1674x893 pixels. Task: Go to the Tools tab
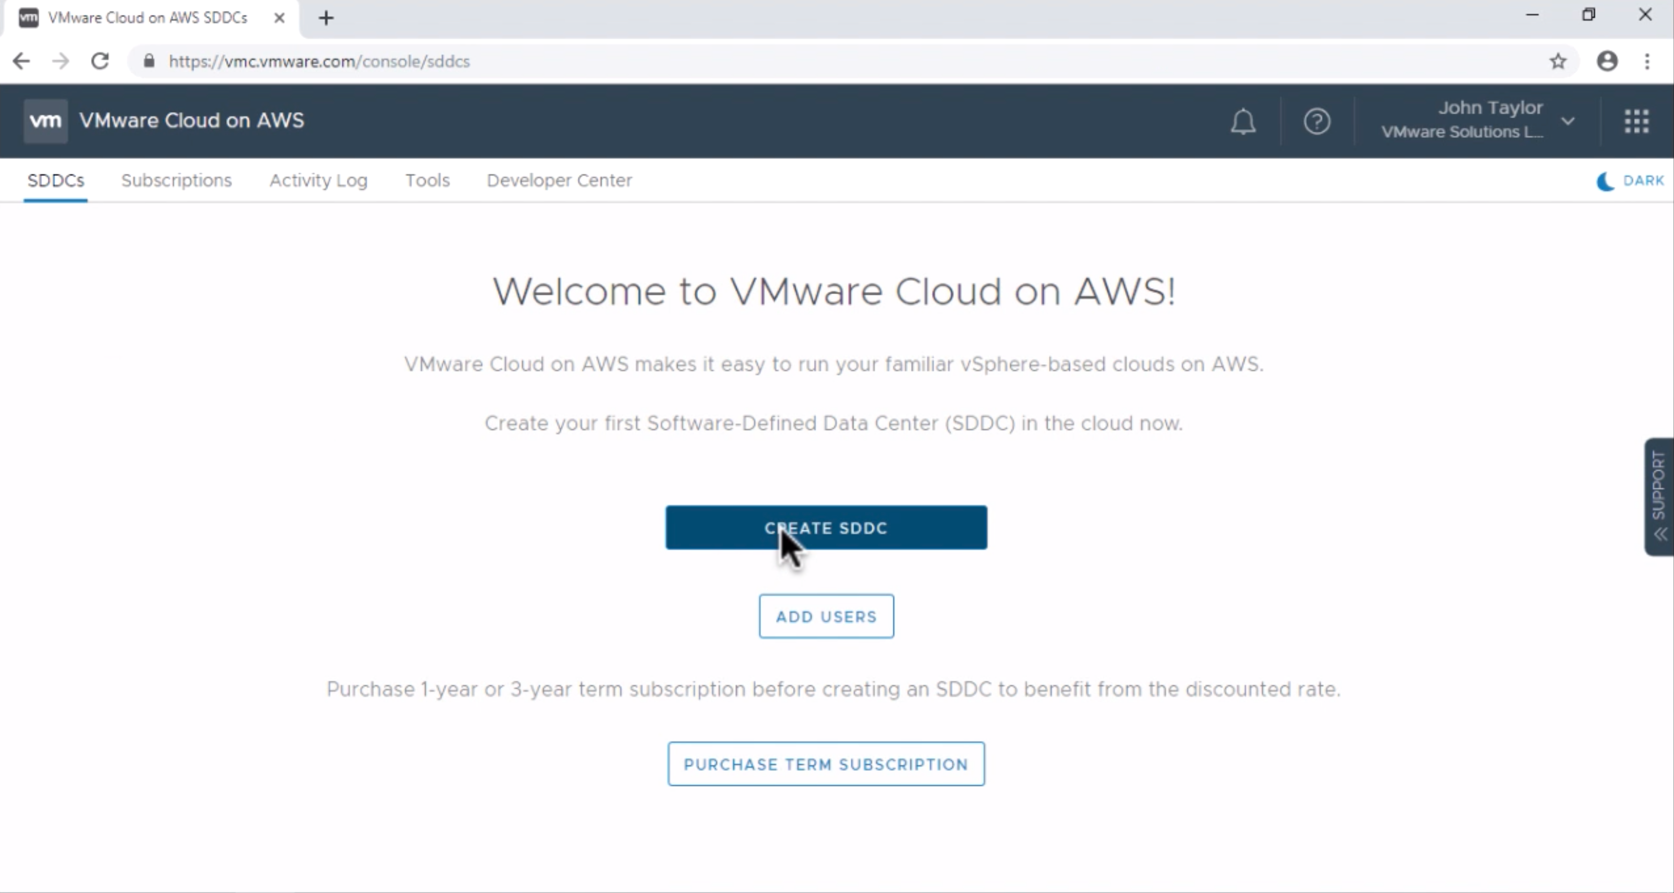[427, 181]
